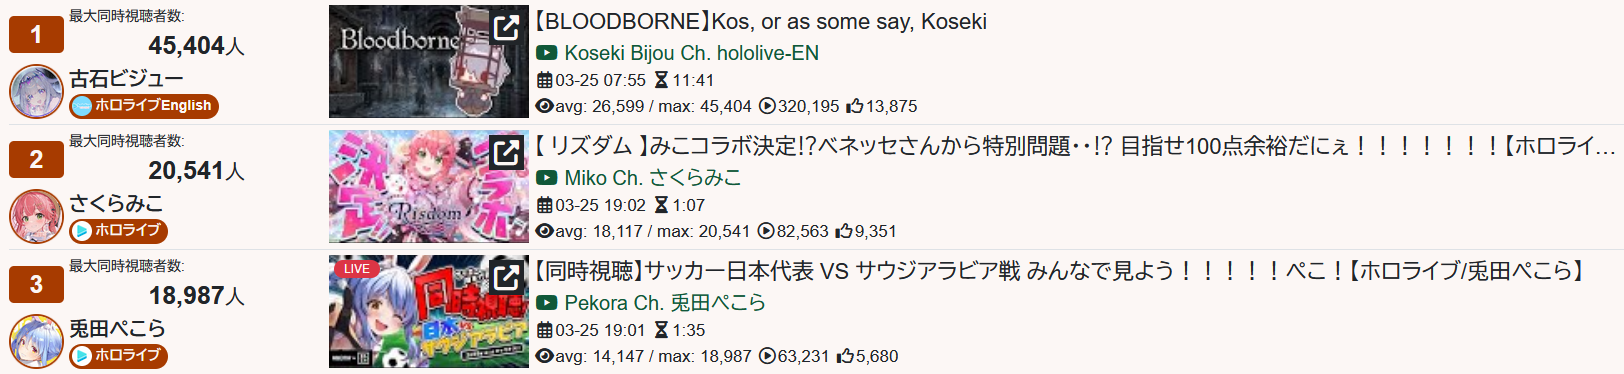Open the BLOODBORNE Kos stream title
This screenshot has height=374, width=1624.
click(x=761, y=21)
